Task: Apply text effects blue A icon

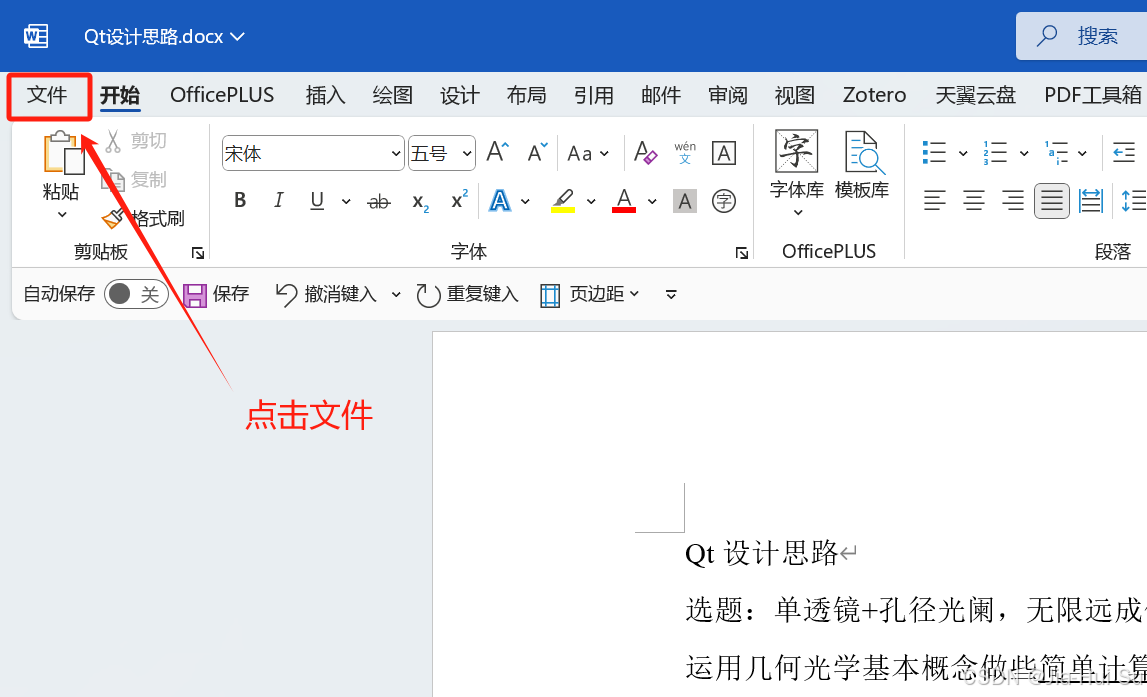Action: 500,200
